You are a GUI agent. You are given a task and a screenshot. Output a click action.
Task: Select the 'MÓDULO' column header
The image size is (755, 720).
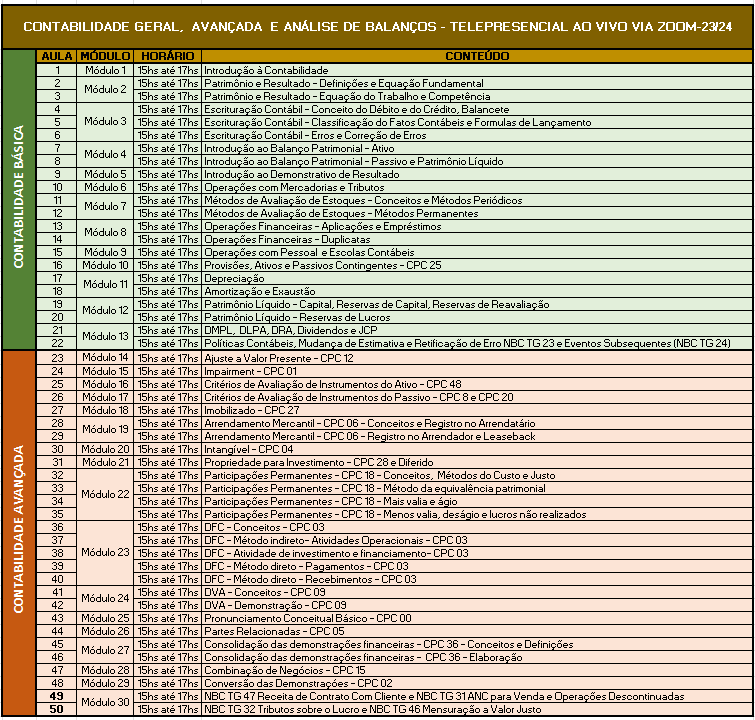(105, 56)
